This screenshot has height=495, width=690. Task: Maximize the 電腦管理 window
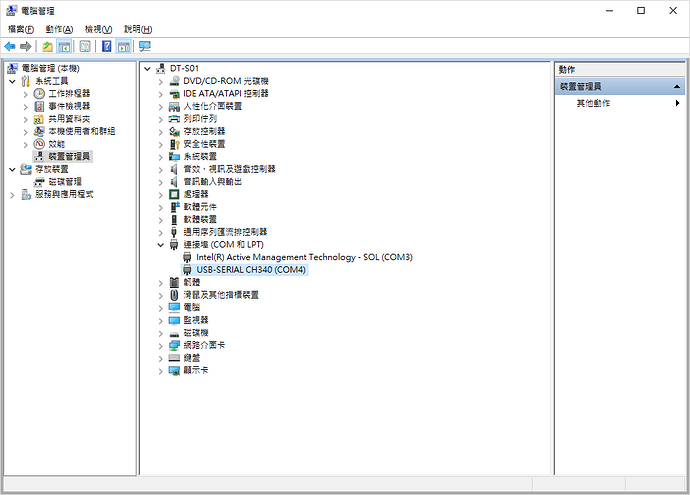point(641,11)
